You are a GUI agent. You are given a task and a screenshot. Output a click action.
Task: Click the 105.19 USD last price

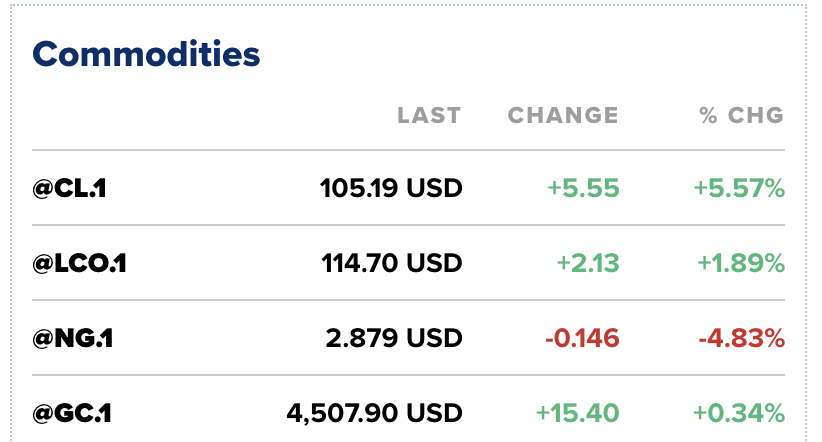[391, 187]
